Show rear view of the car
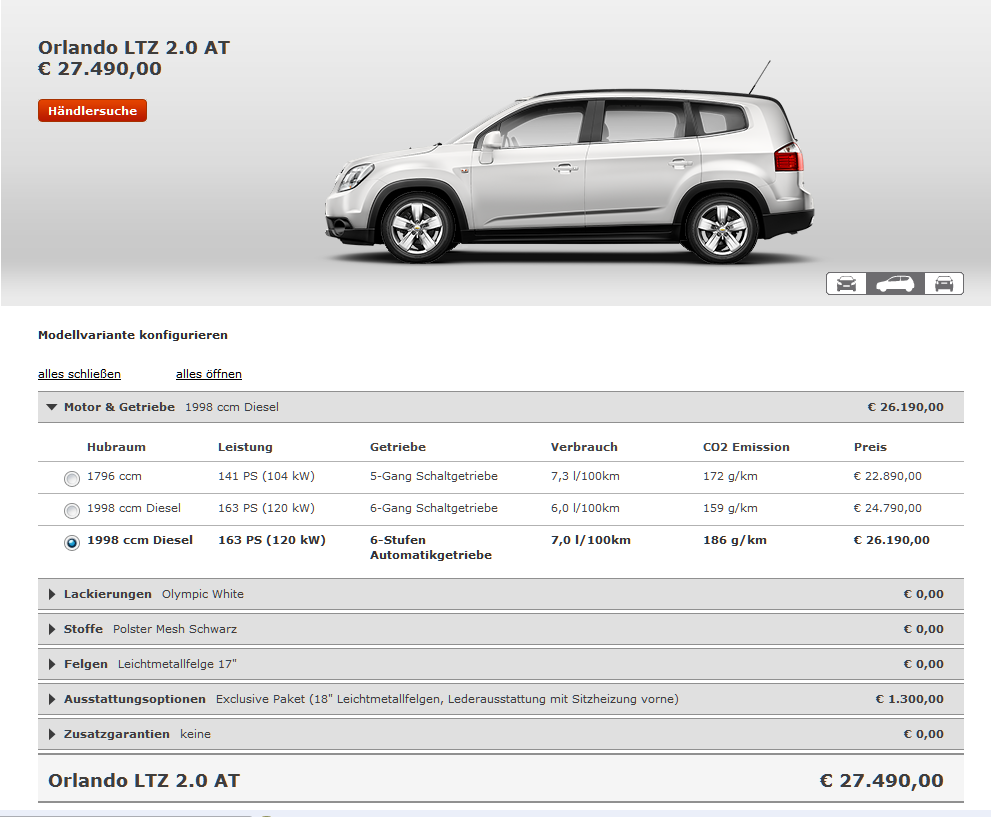The image size is (991, 817). coord(944,284)
